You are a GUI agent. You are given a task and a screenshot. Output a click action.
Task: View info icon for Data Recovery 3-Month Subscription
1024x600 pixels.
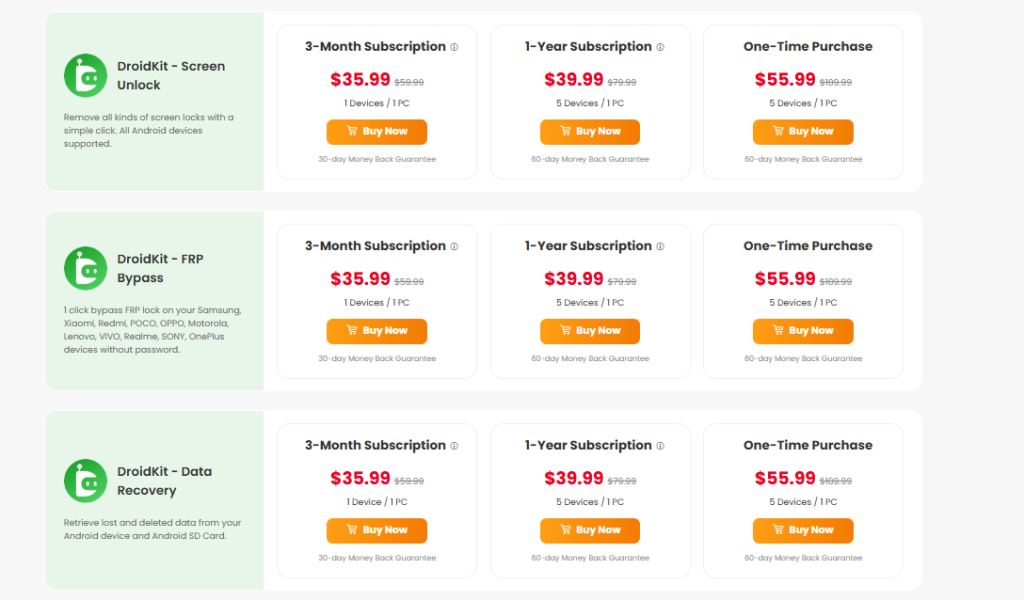(455, 446)
